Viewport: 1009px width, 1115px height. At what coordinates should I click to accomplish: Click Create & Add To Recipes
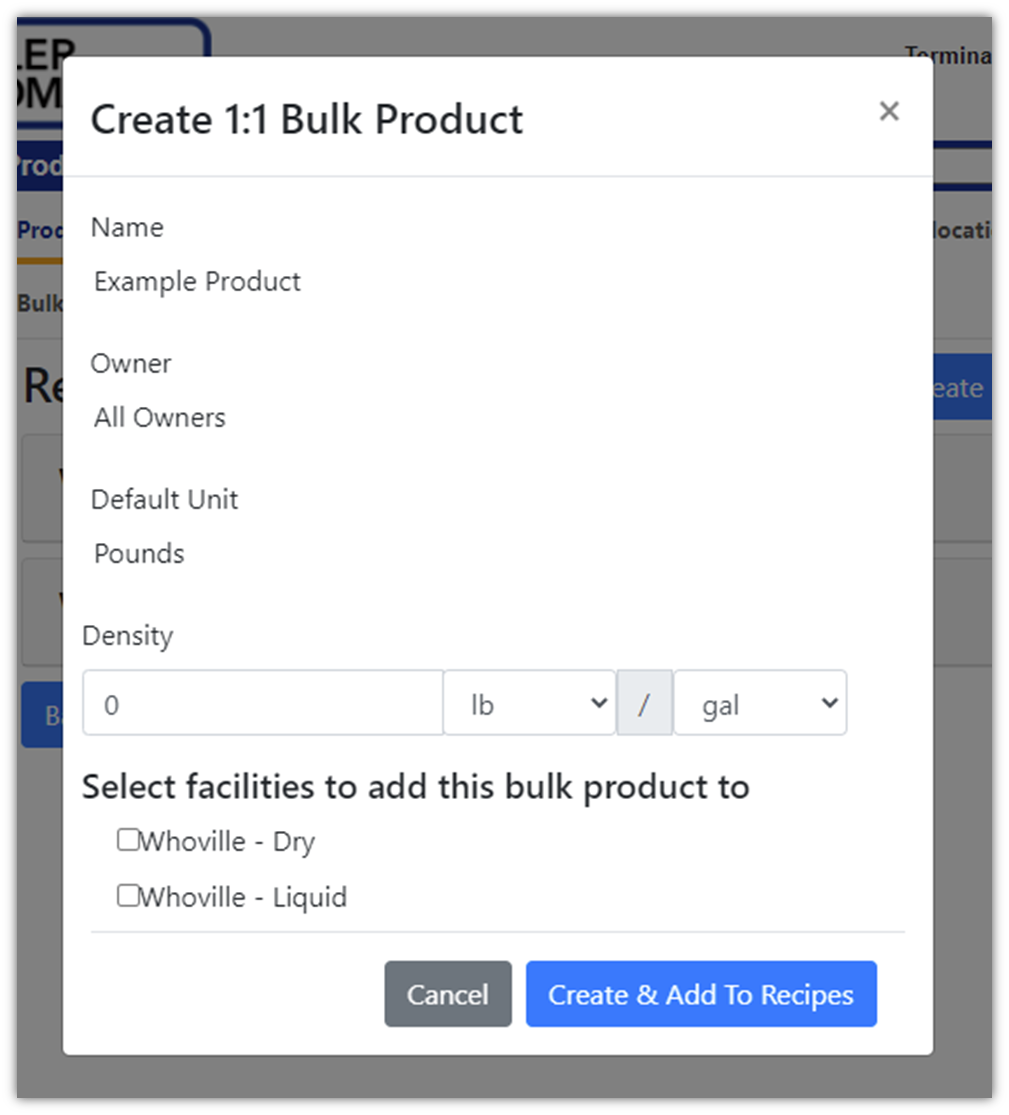pyautogui.click(x=701, y=994)
